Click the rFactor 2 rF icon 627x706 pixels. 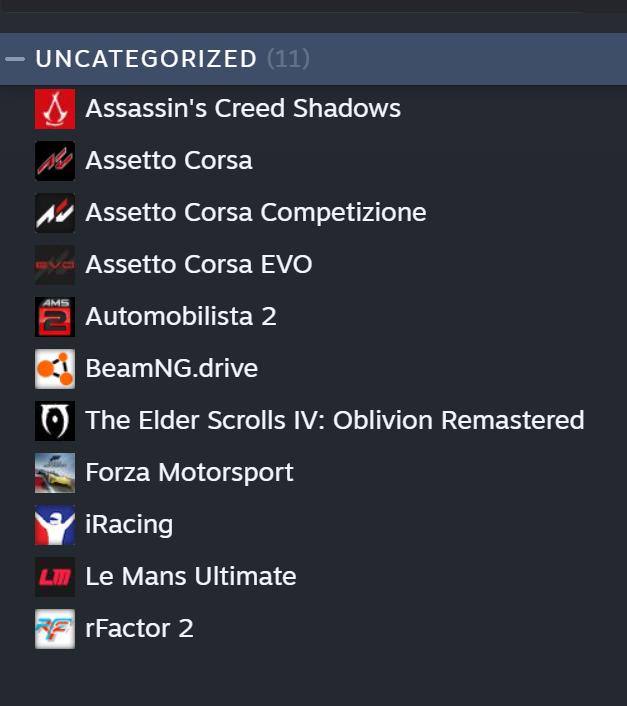click(55, 629)
